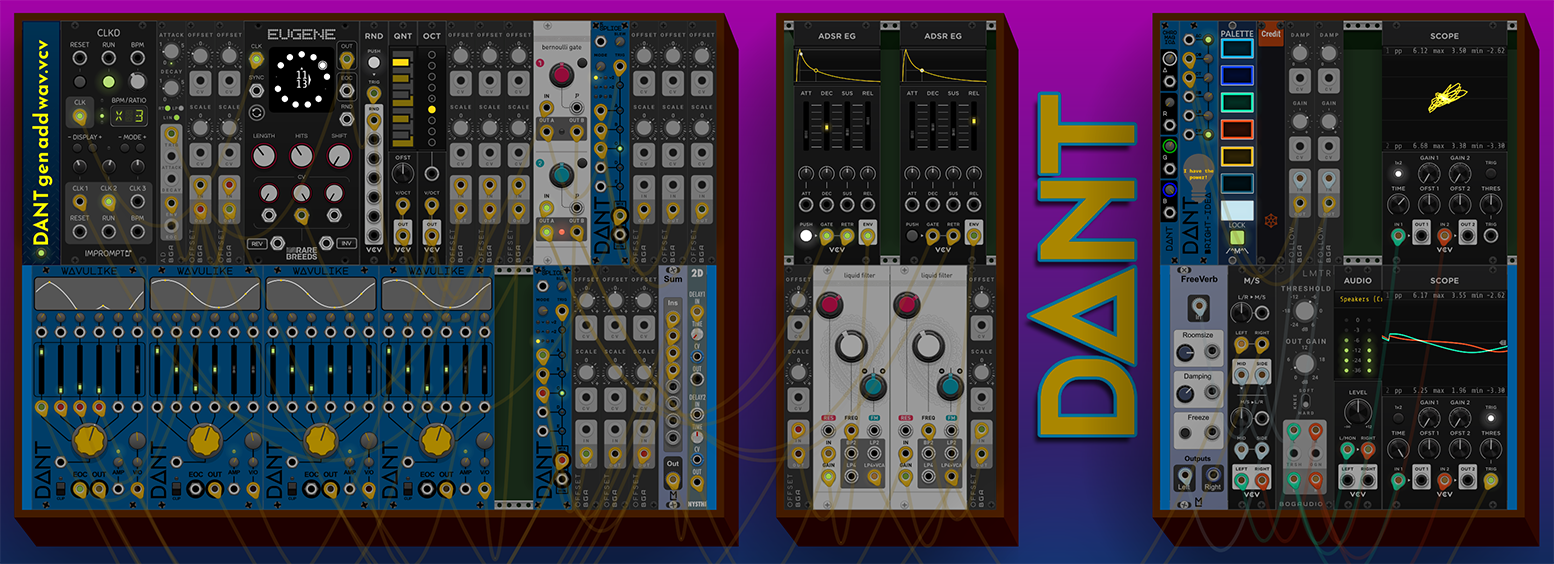Viewport: 1554px width, 564px height.
Task: Click the CLKD RESET push button
Action: 80,82
